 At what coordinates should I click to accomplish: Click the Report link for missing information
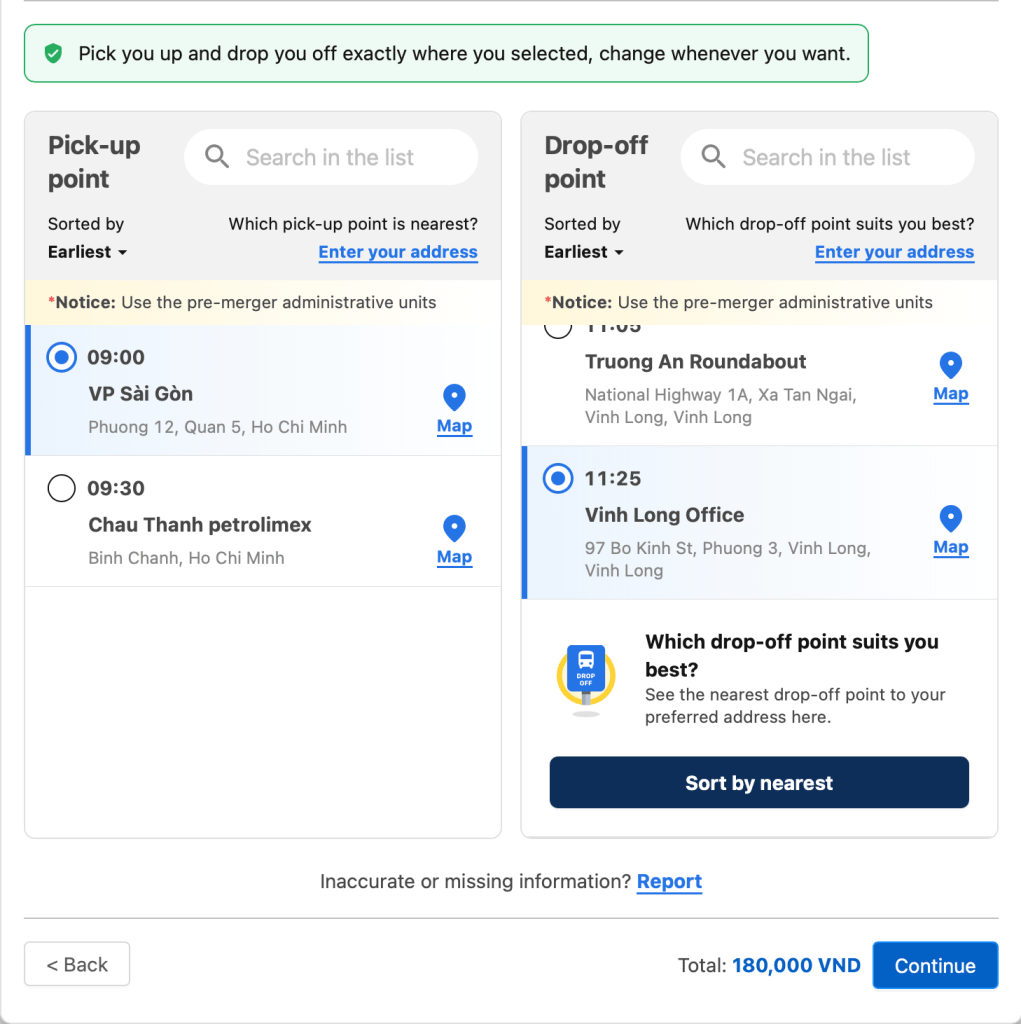click(669, 882)
